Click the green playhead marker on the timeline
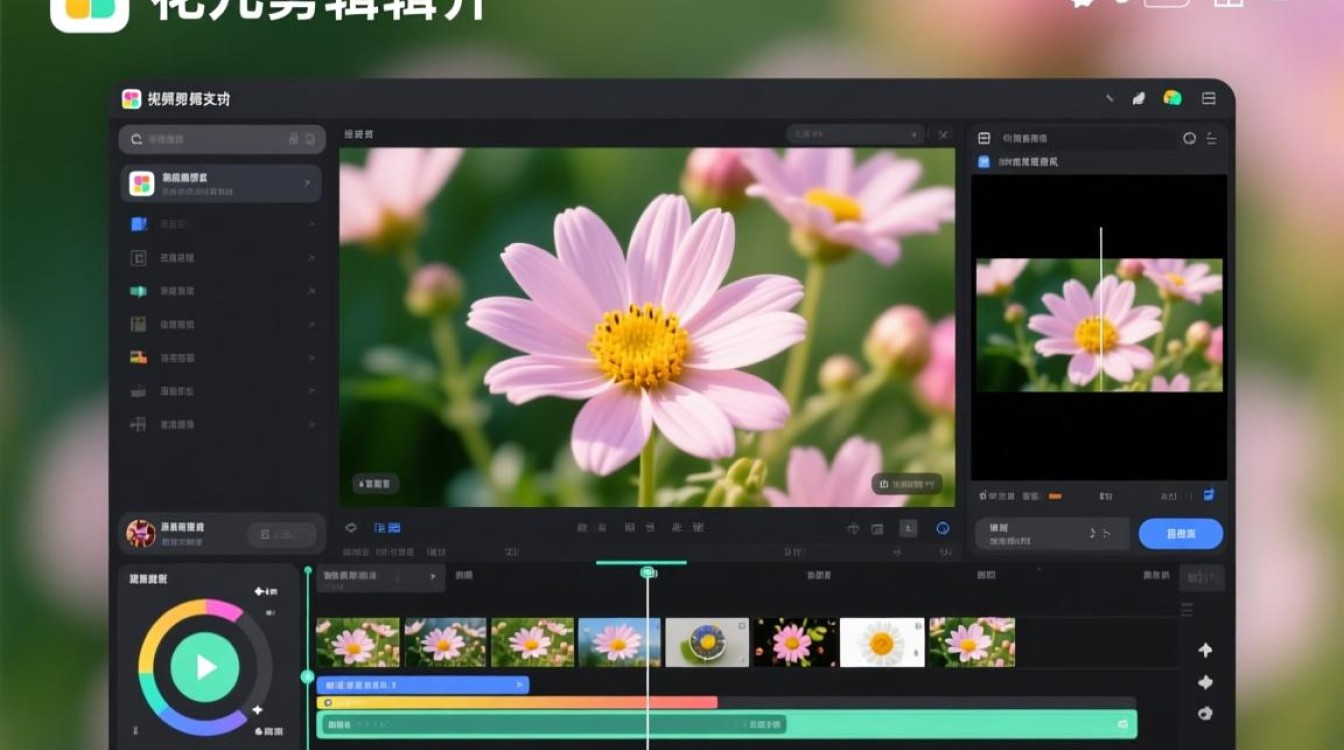1344x750 pixels. tap(648, 572)
